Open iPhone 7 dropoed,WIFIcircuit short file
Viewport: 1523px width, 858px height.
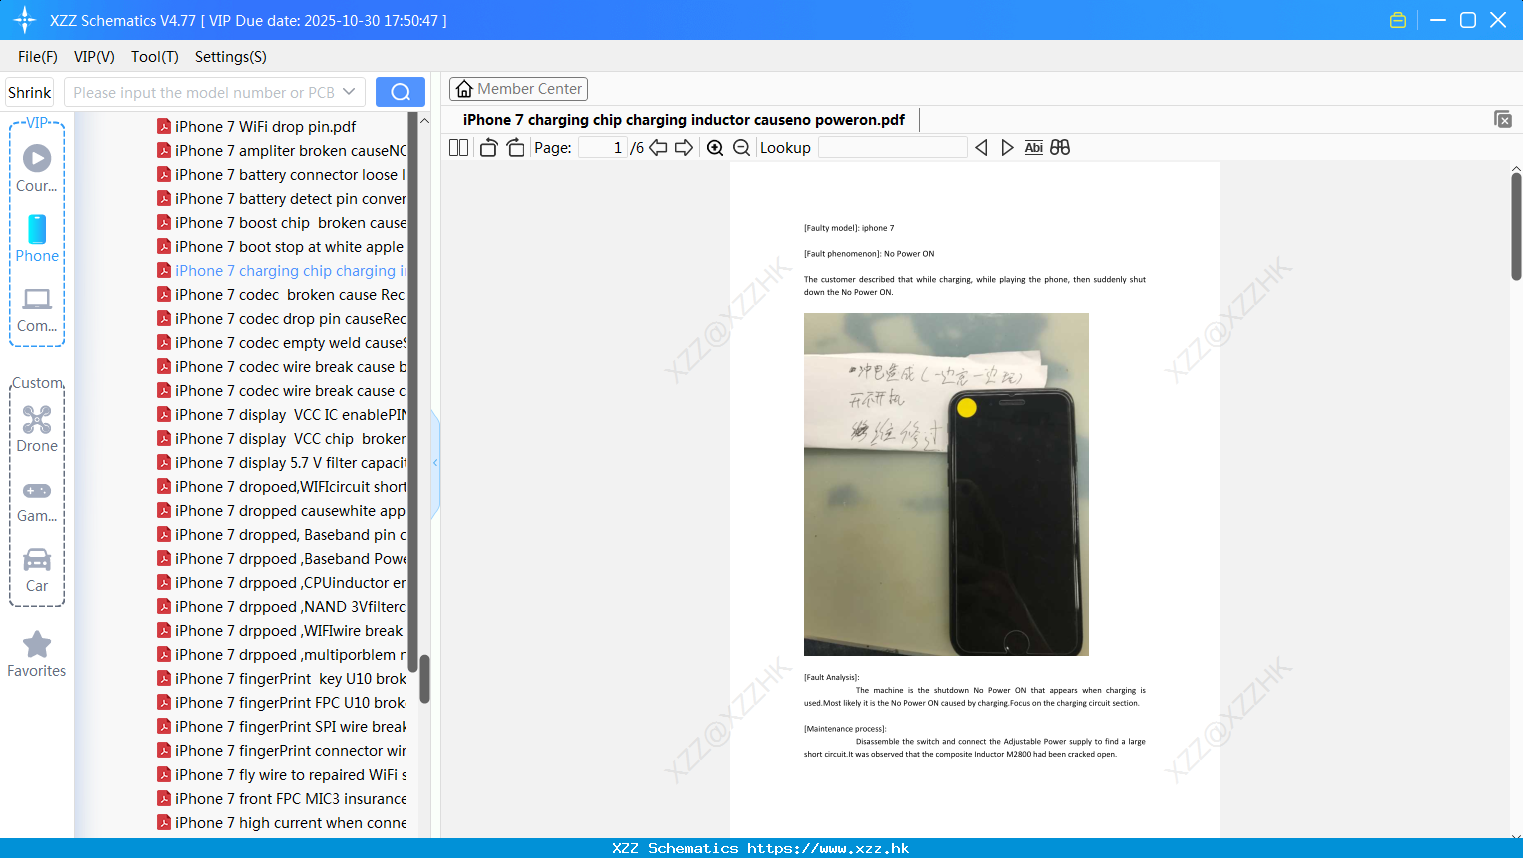click(x=281, y=487)
